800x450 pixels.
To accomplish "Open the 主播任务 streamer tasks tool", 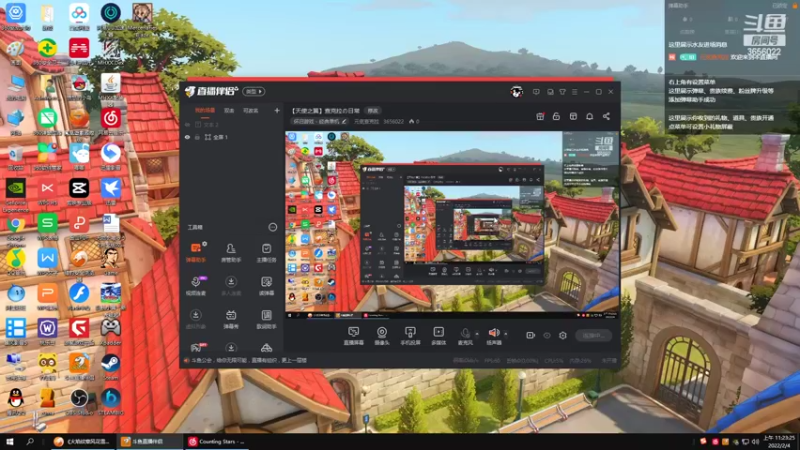I will coord(266,253).
